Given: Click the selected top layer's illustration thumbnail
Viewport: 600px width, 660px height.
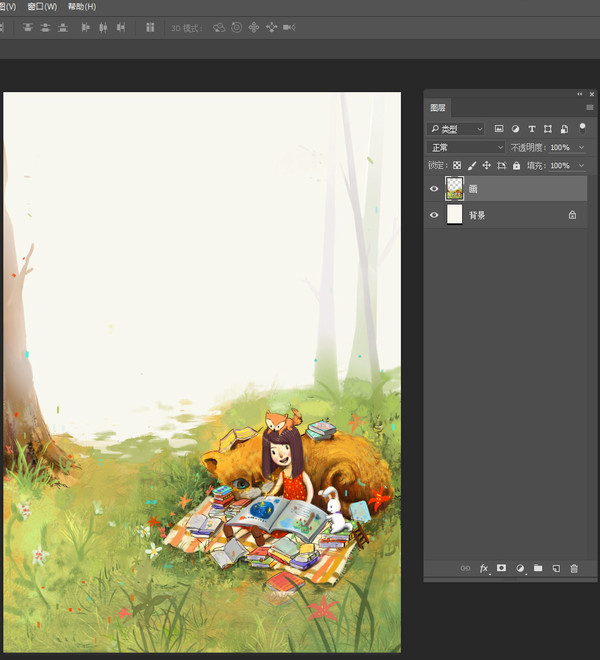Looking at the screenshot, I should click(x=454, y=188).
